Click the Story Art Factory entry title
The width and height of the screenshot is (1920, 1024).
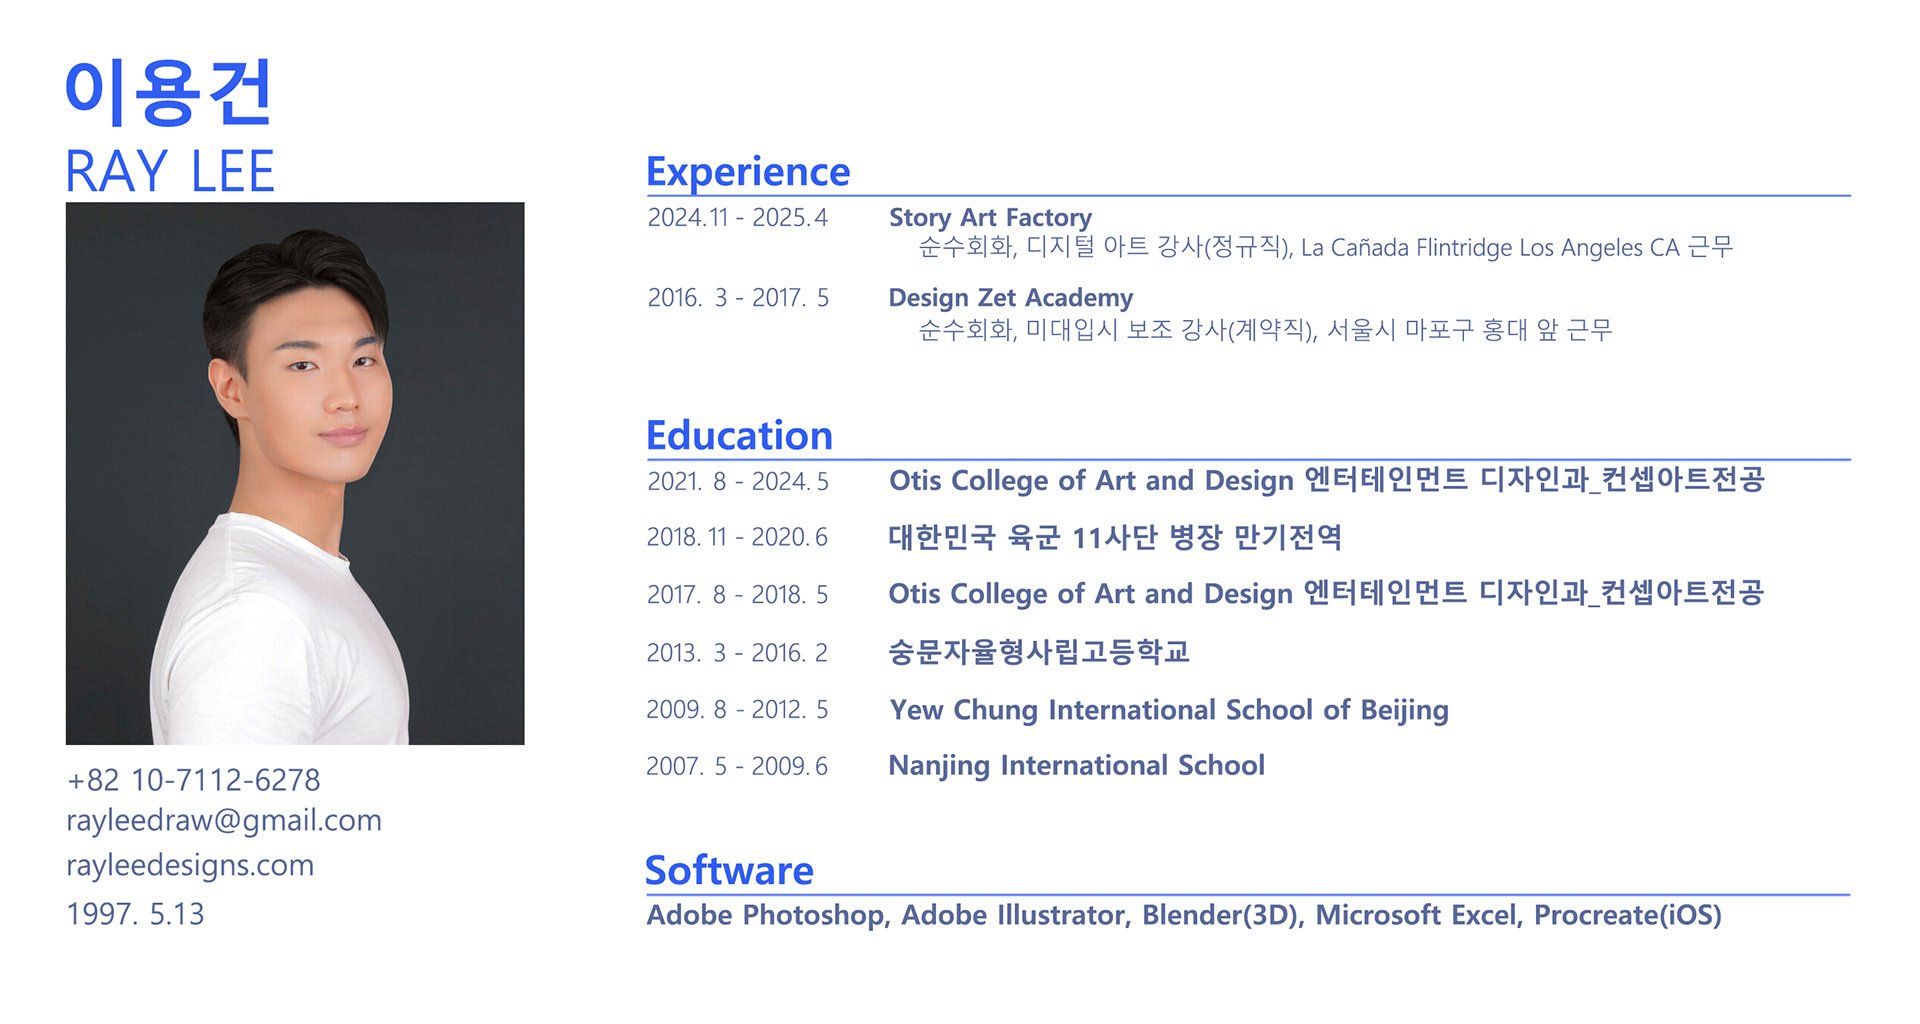point(990,218)
